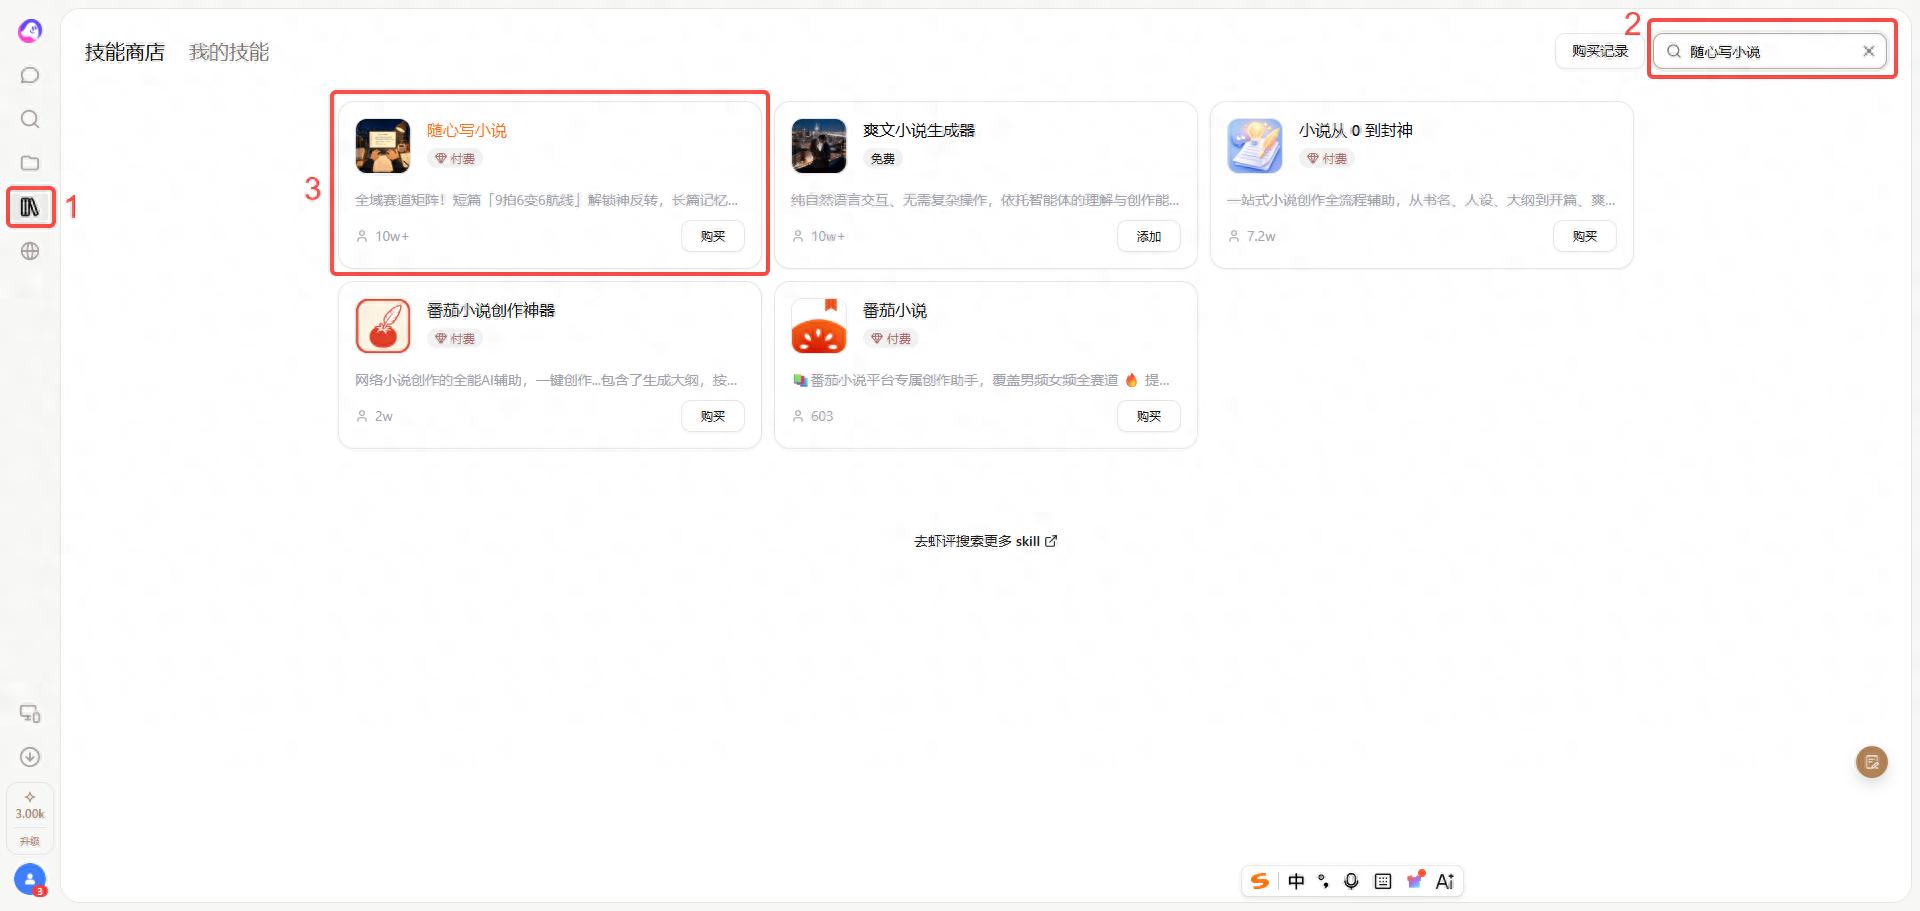This screenshot has height=911, width=1920.
Task: Click the 随心写小说 skill thumbnail
Action: point(383,146)
